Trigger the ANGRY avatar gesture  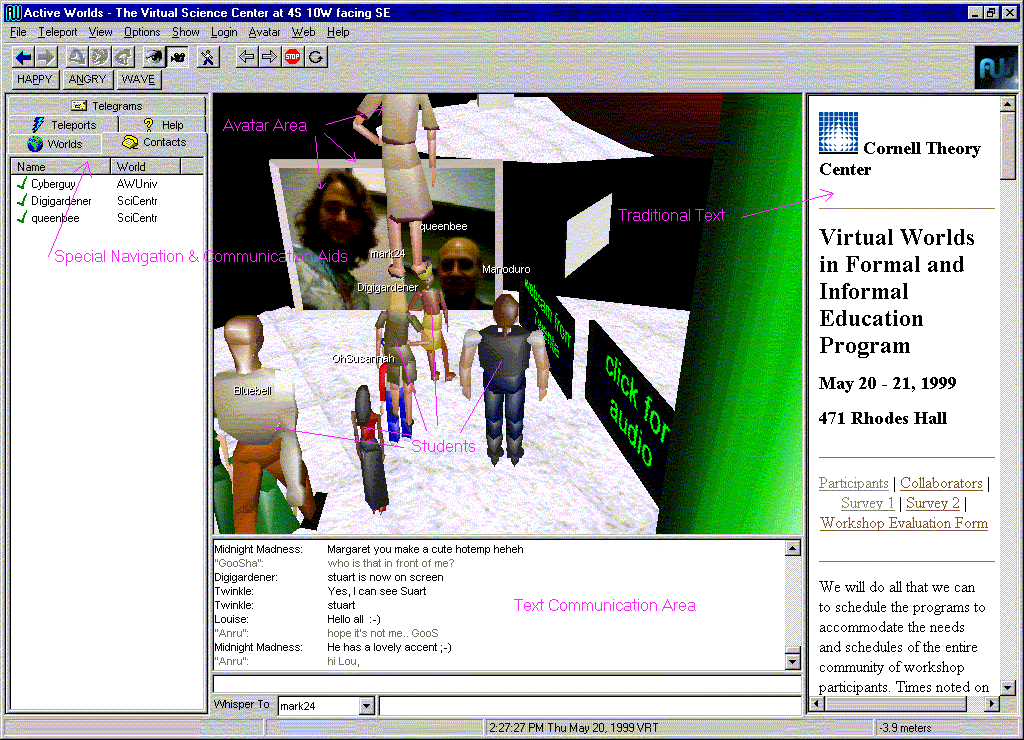tap(87, 80)
